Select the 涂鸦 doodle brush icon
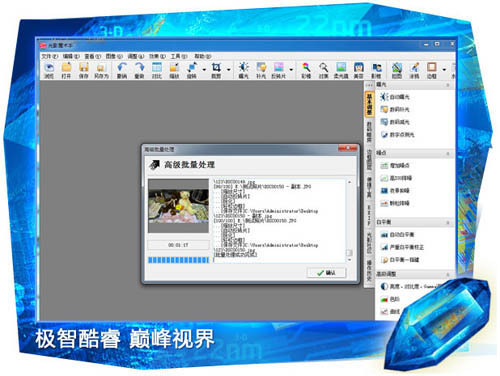The image size is (500, 376). pos(414,70)
